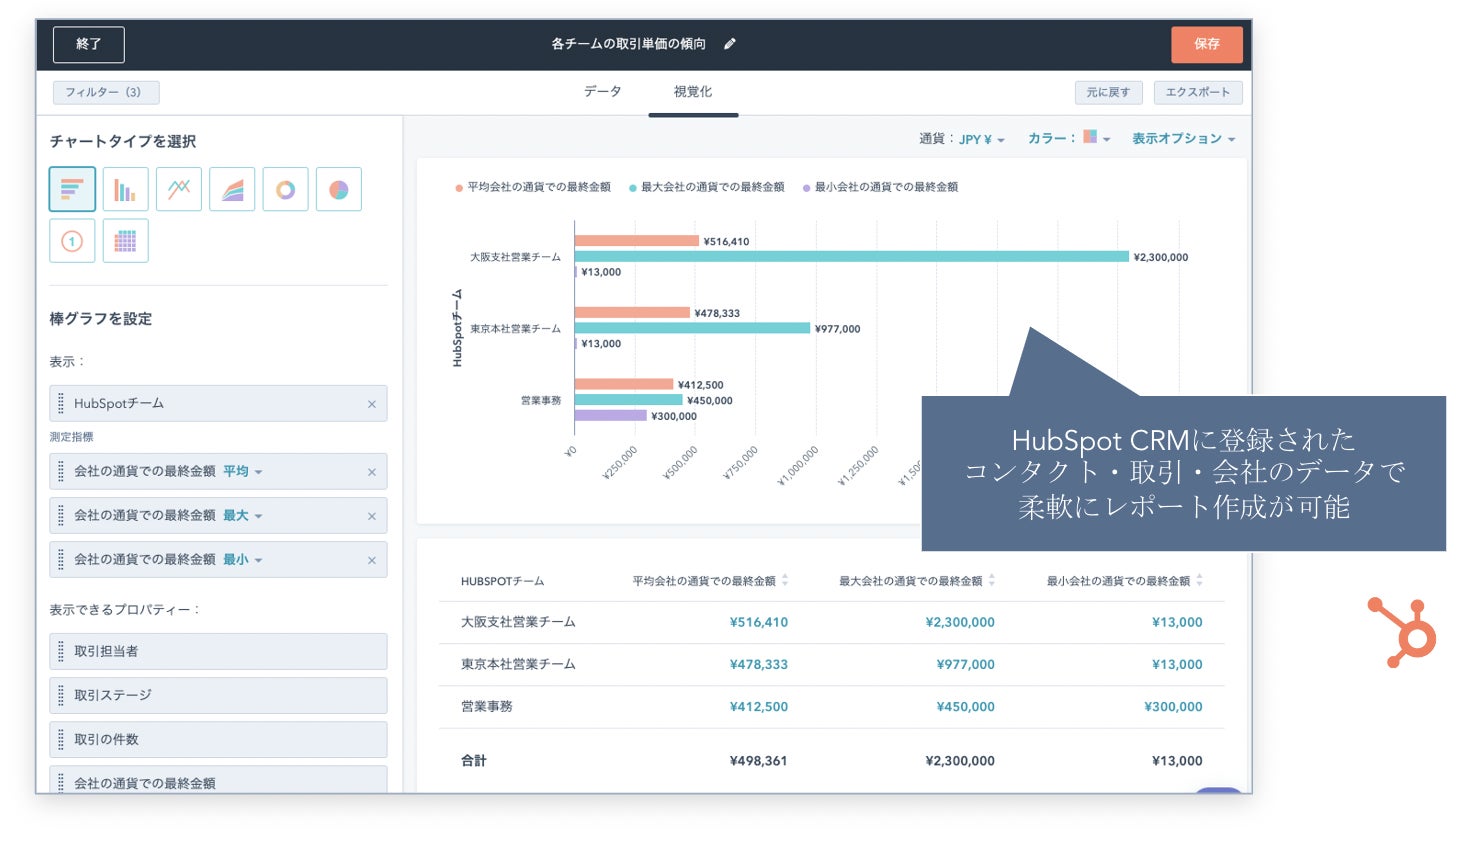
Task: Grab the drag handle of 取引の件数
Action: point(61,739)
